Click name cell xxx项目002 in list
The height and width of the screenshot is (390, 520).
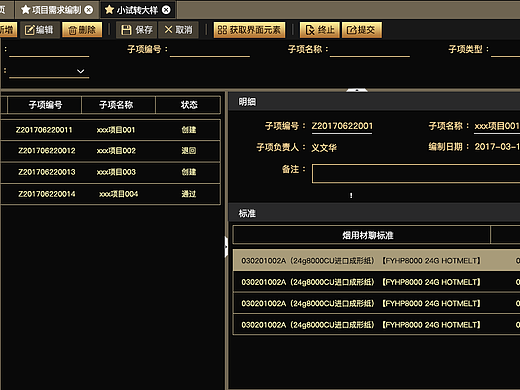pos(116,151)
